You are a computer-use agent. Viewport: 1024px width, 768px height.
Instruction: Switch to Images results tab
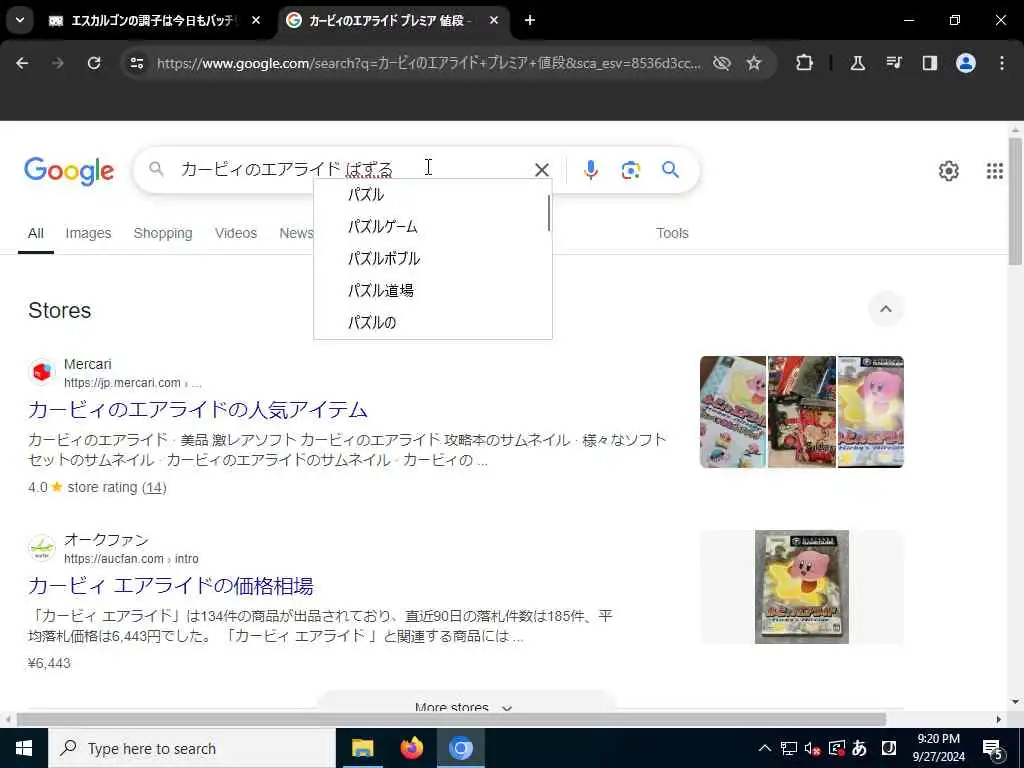point(88,233)
